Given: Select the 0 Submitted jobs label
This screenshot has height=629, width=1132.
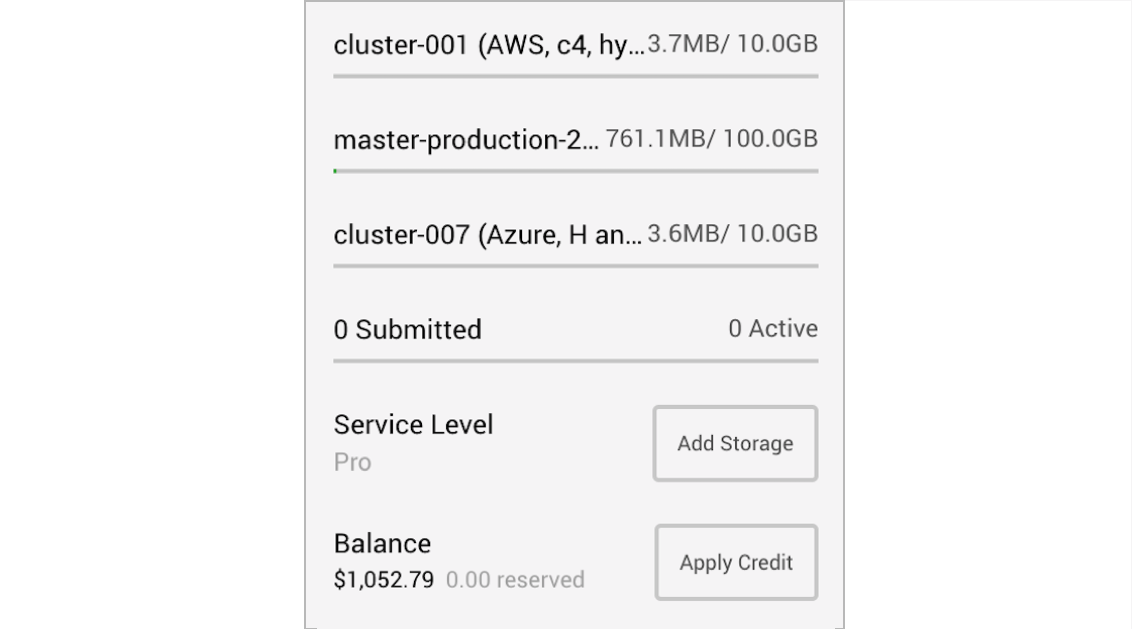Looking at the screenshot, I should point(407,330).
